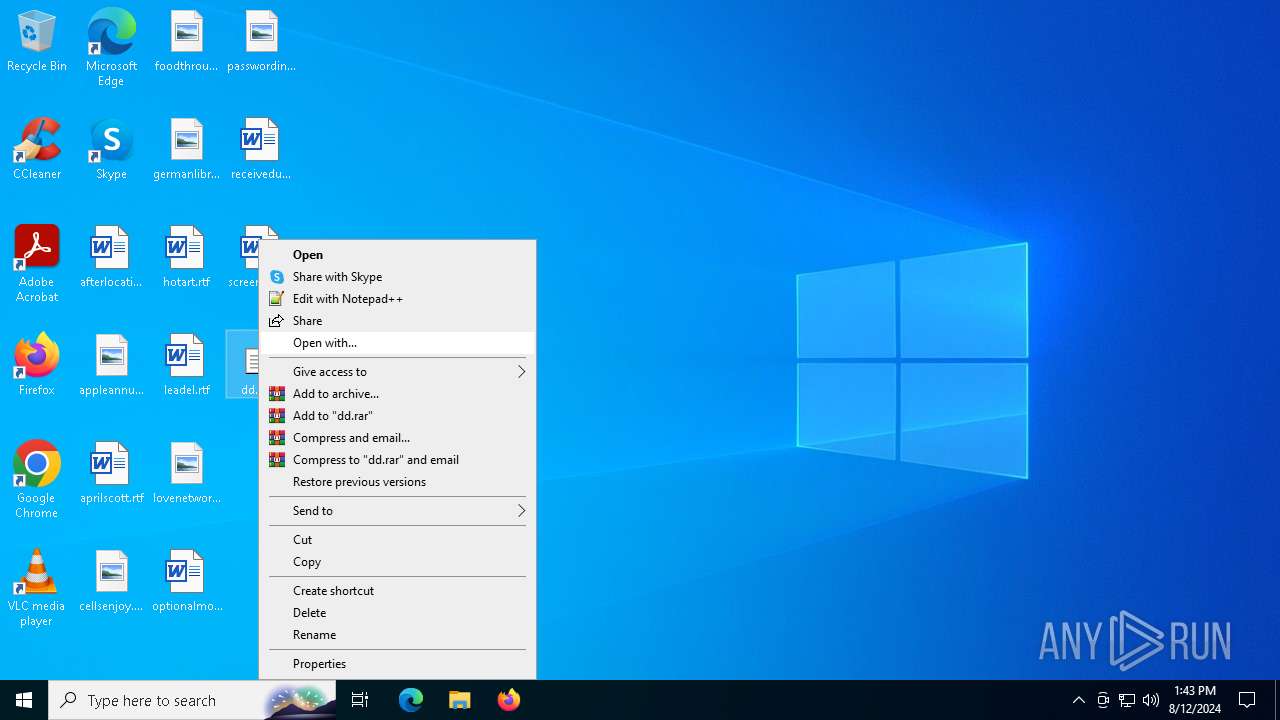The width and height of the screenshot is (1280, 720).
Task: Click the Meet Now tray icon
Action: pyautogui.click(x=1103, y=700)
